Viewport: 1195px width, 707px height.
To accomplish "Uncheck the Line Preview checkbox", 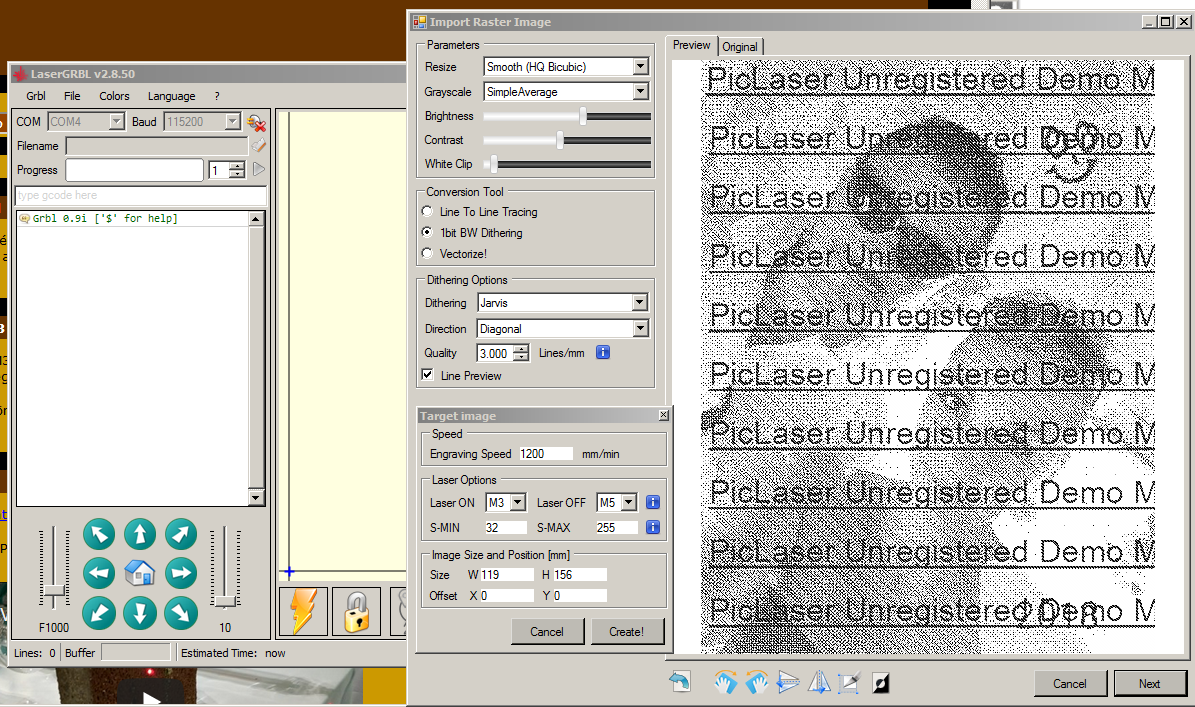I will pos(428,376).
